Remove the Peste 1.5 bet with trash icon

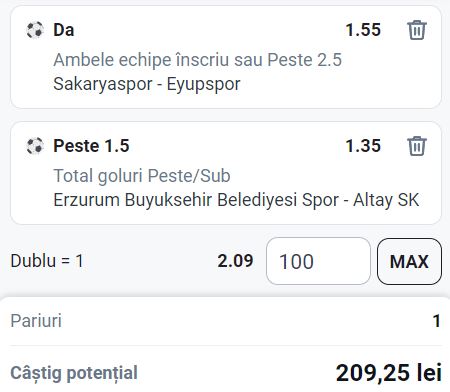417,146
